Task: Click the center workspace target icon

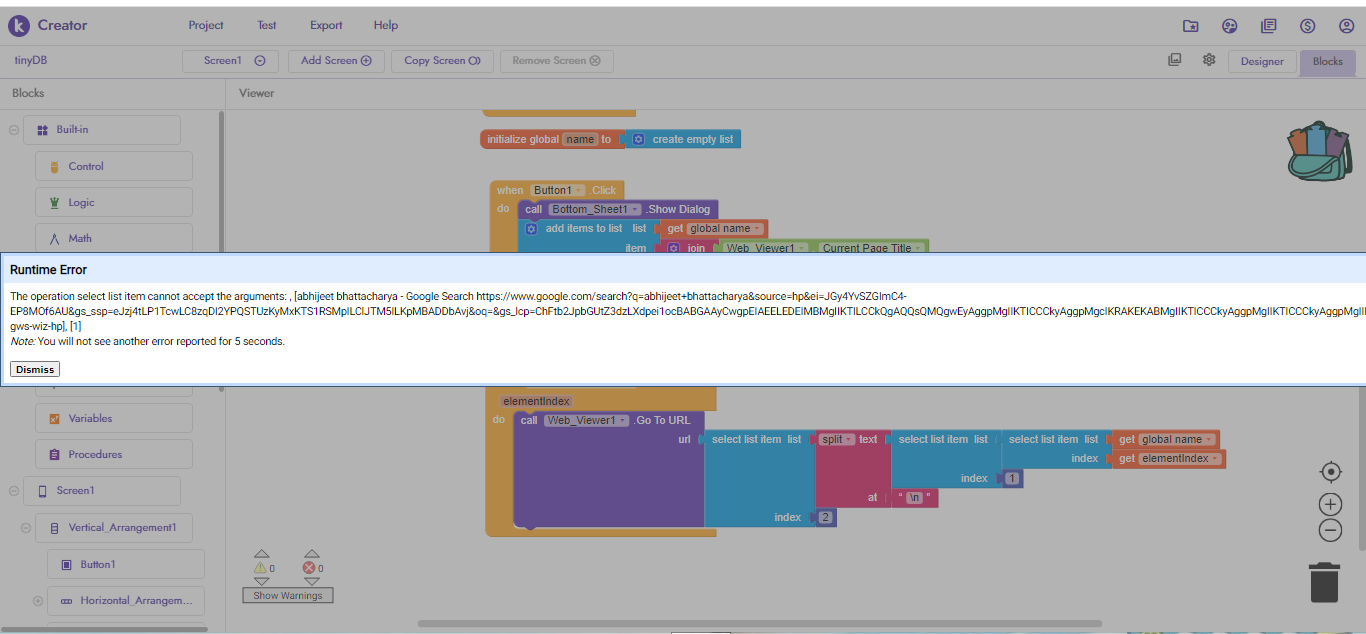Action: [x=1330, y=471]
